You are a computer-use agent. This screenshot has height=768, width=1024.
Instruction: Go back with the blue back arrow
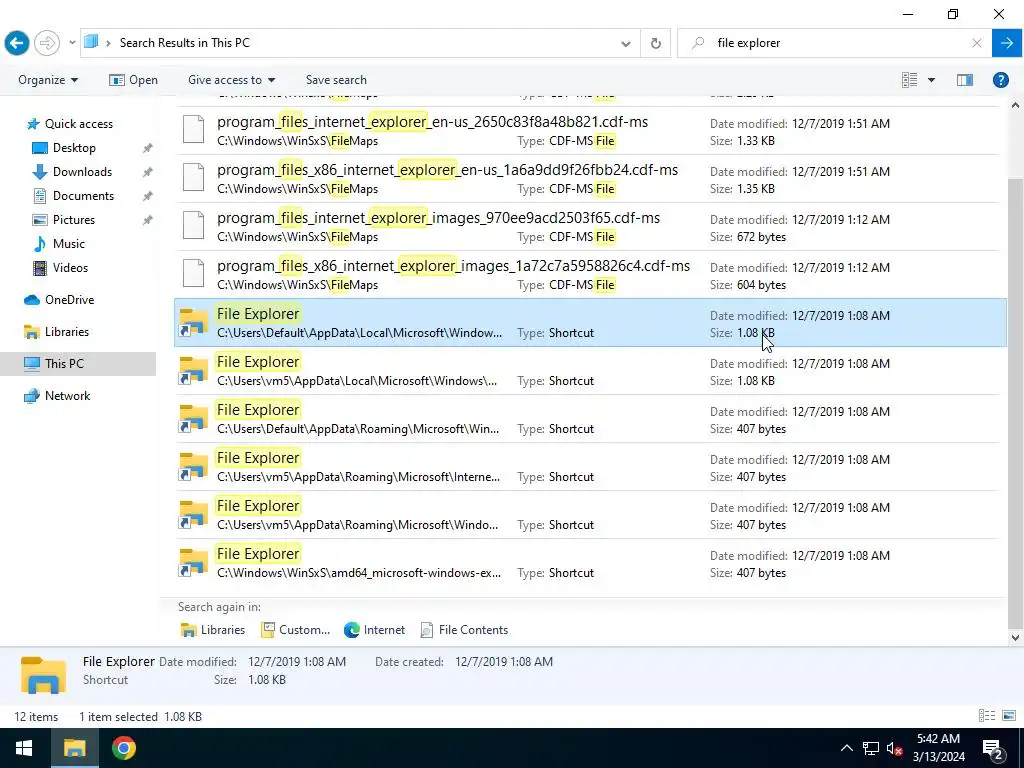point(16,43)
